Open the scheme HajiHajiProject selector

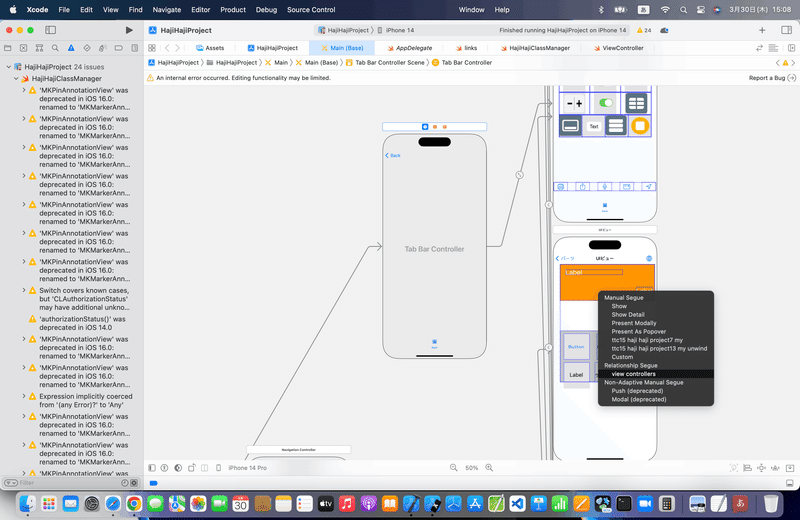[345, 30]
